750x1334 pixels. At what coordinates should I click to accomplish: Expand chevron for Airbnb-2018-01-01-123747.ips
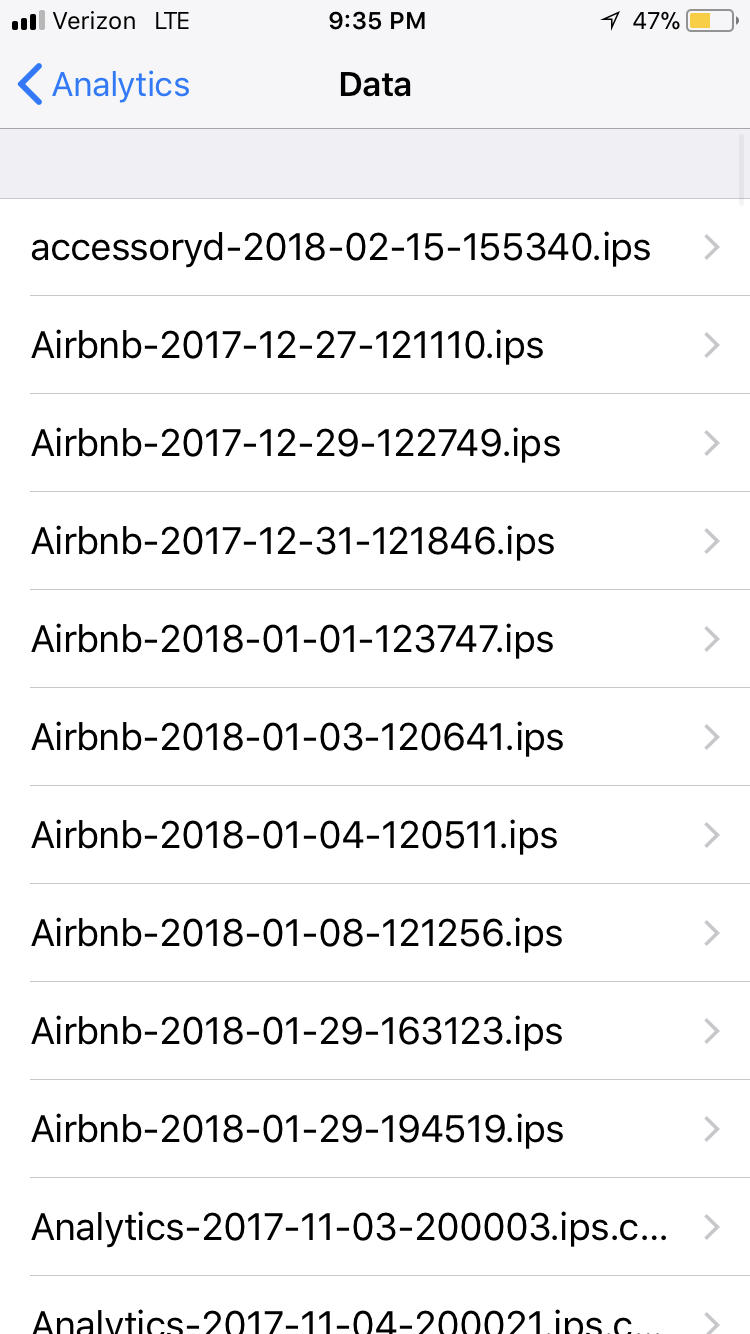tap(712, 639)
